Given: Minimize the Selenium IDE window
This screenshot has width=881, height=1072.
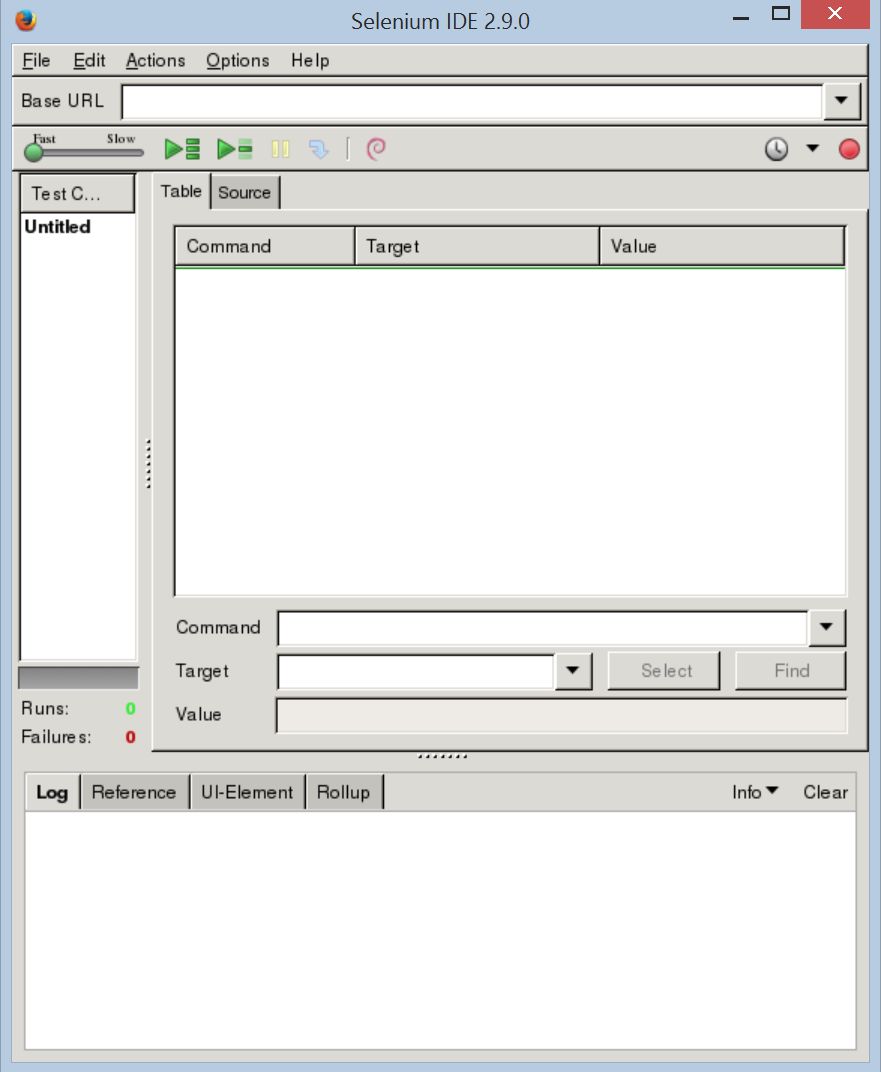Looking at the screenshot, I should [x=741, y=18].
